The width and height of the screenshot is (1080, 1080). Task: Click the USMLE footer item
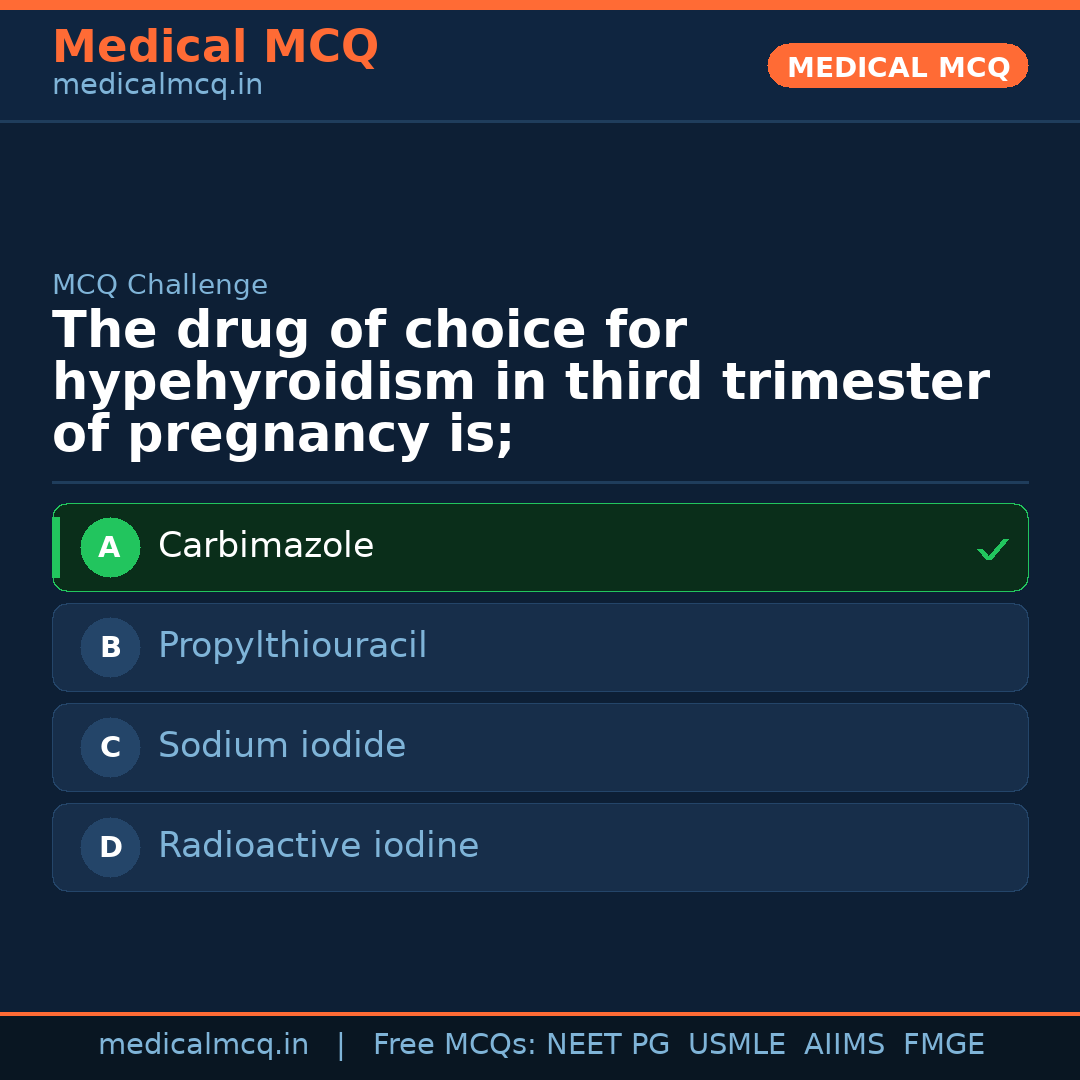pos(736,1045)
